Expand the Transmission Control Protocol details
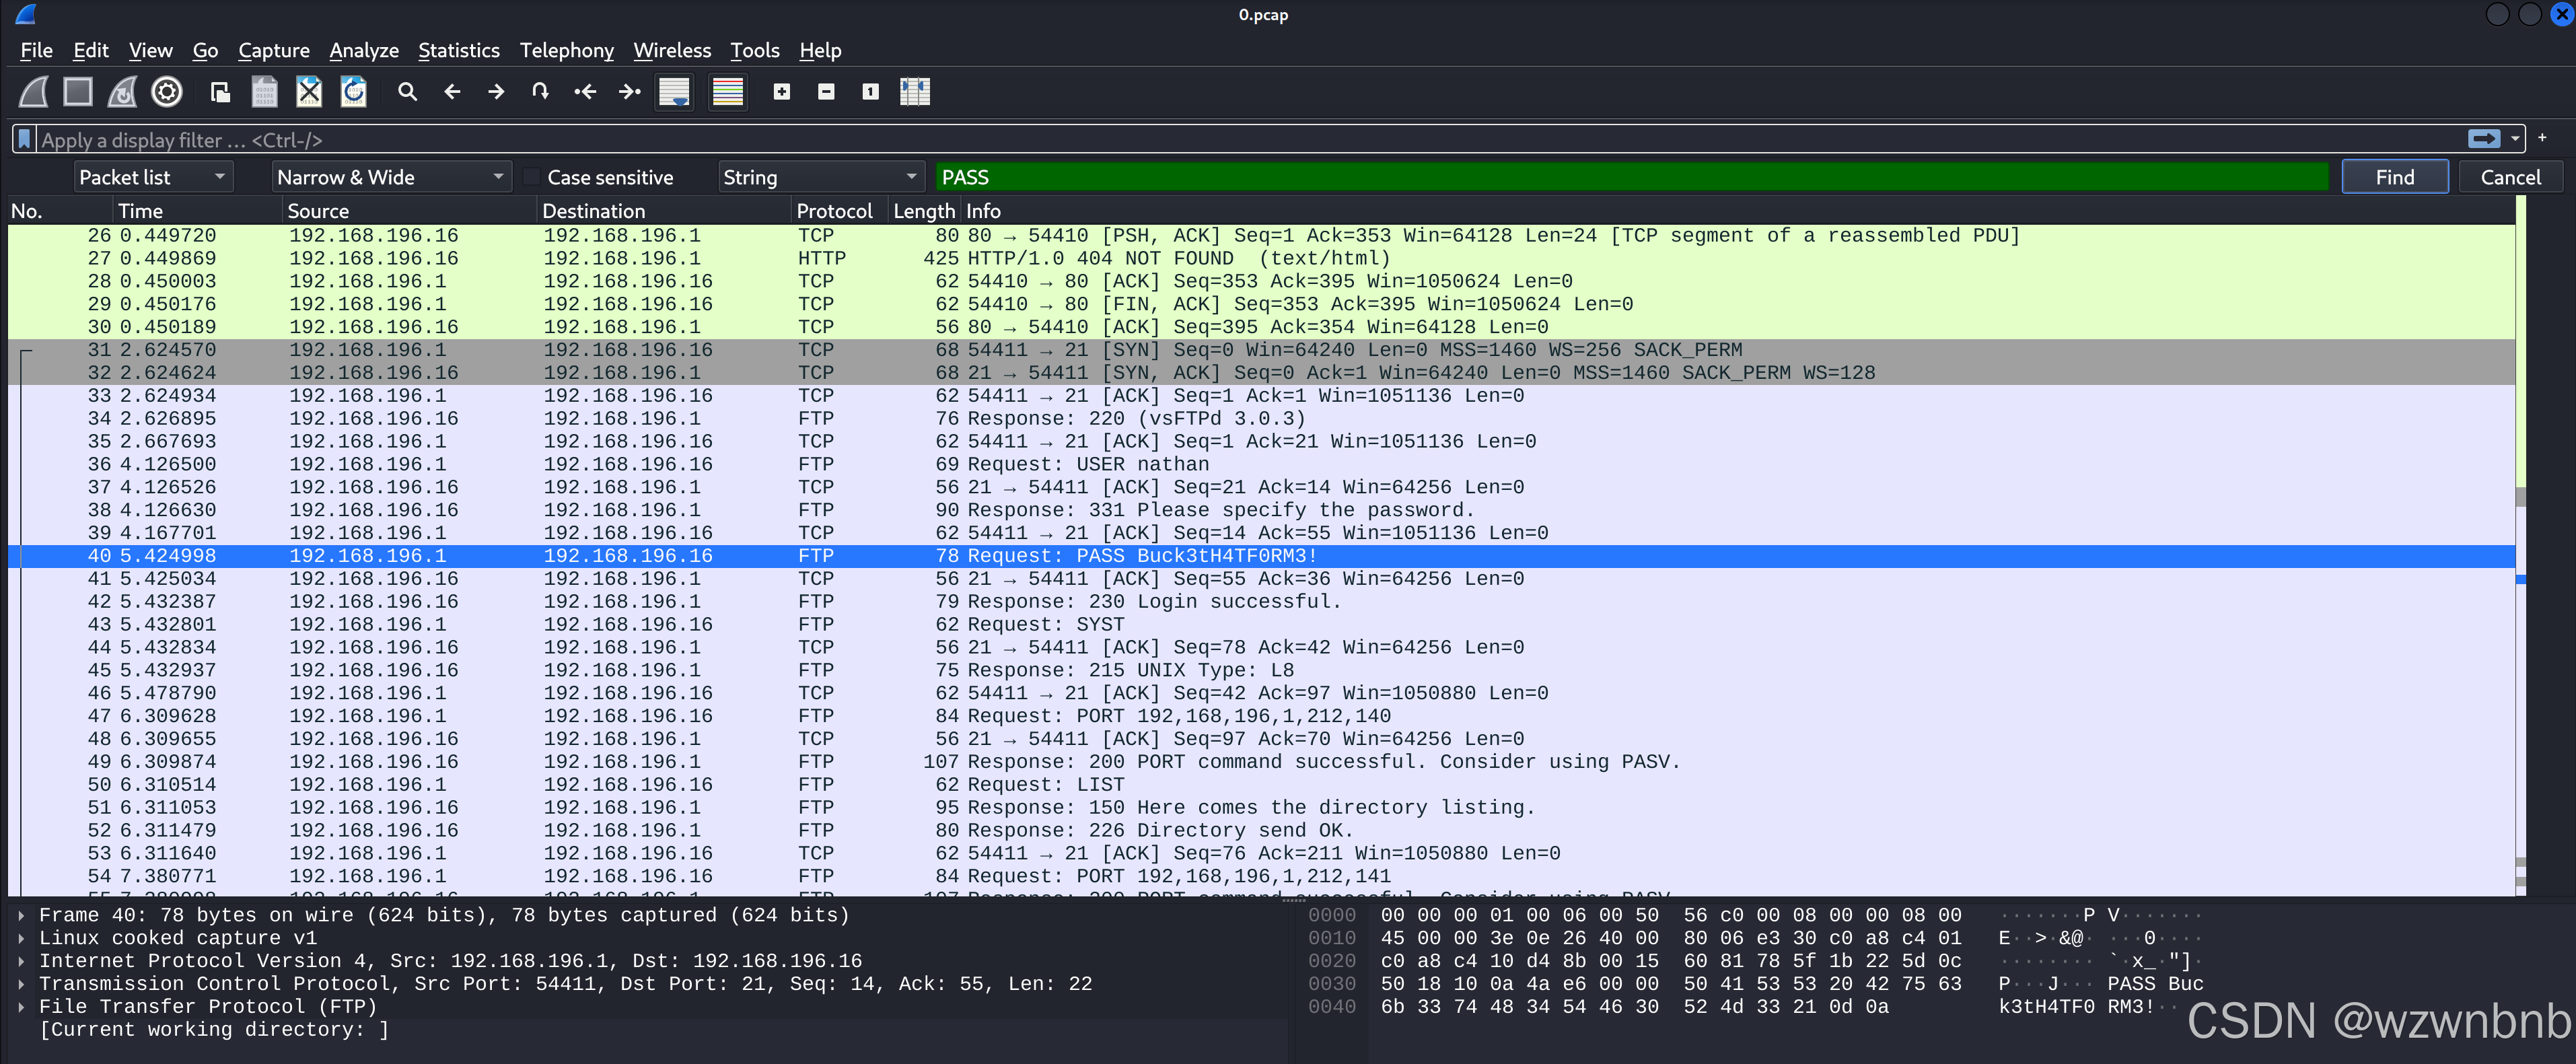 point(21,984)
